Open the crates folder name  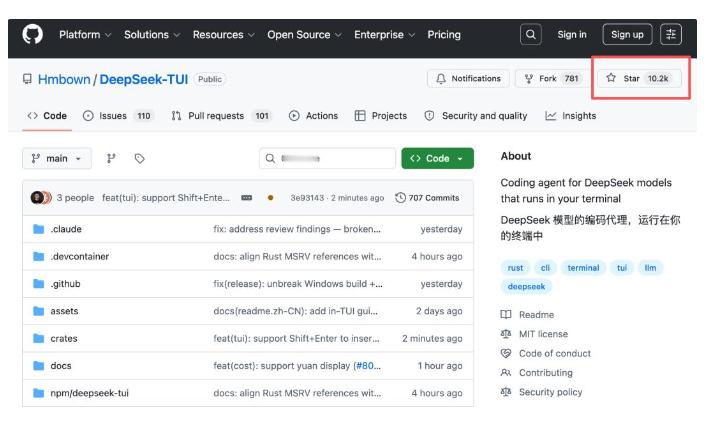click(64, 338)
